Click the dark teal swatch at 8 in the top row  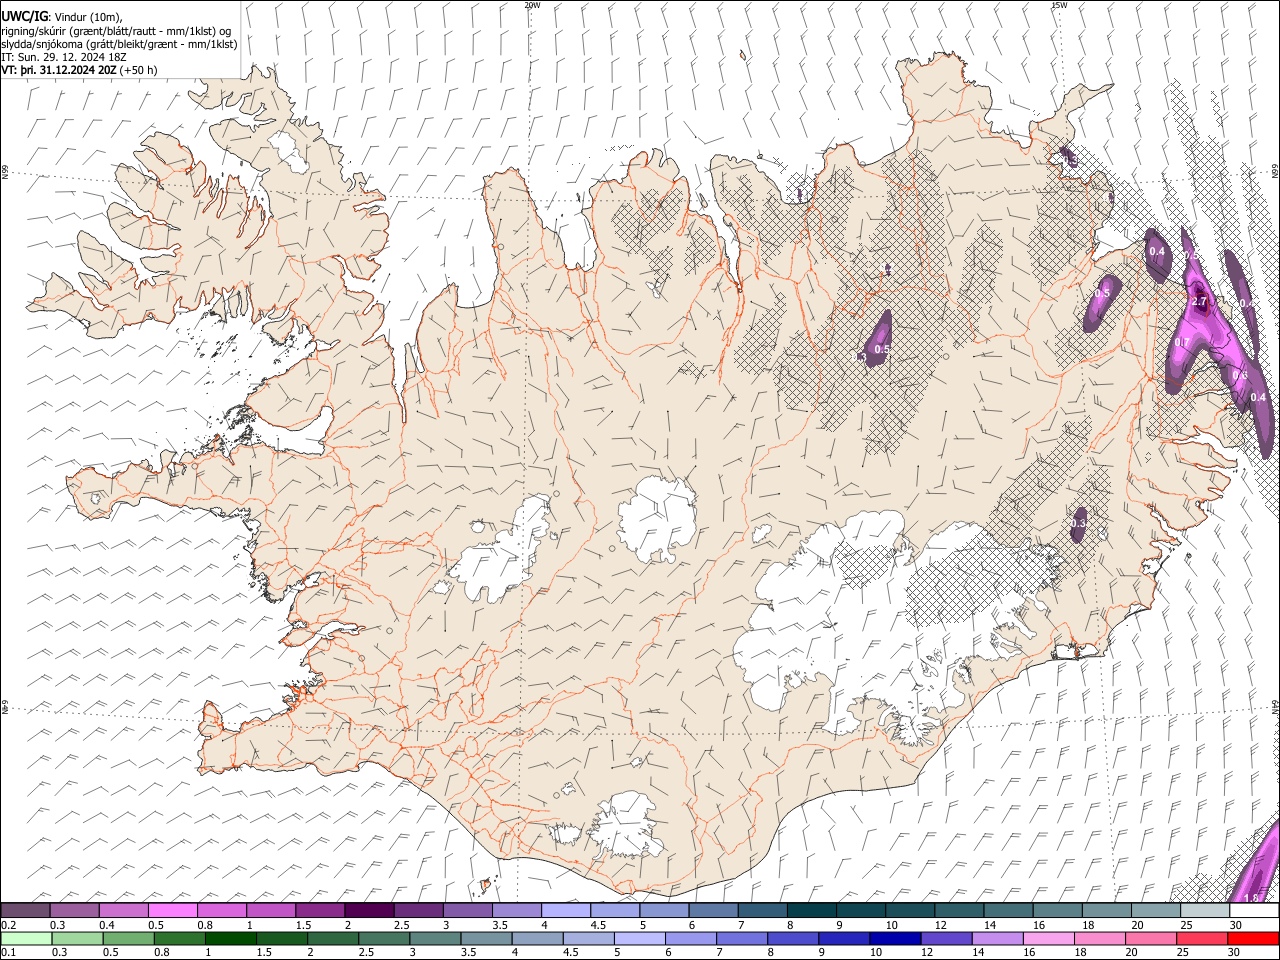pos(812,910)
